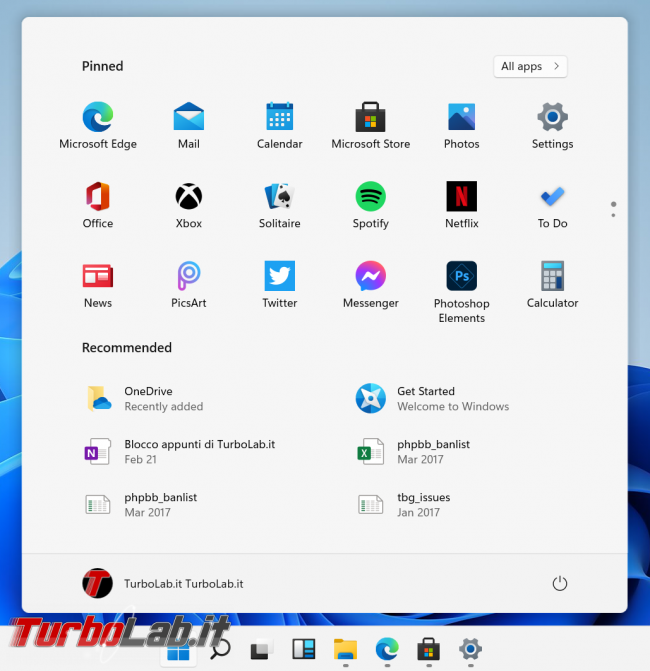Open Blocco appunti di TurboLab.it notebook
The width and height of the screenshot is (650, 671).
(180, 451)
